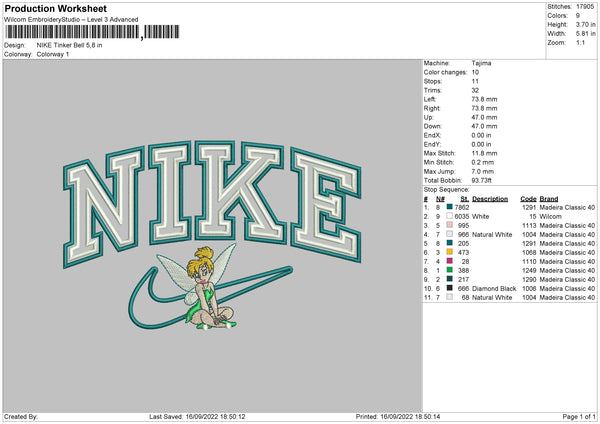Click the NIKE Tinker Bell design preview
Image resolution: width=600 pixels, height=424 pixels.
212,236
